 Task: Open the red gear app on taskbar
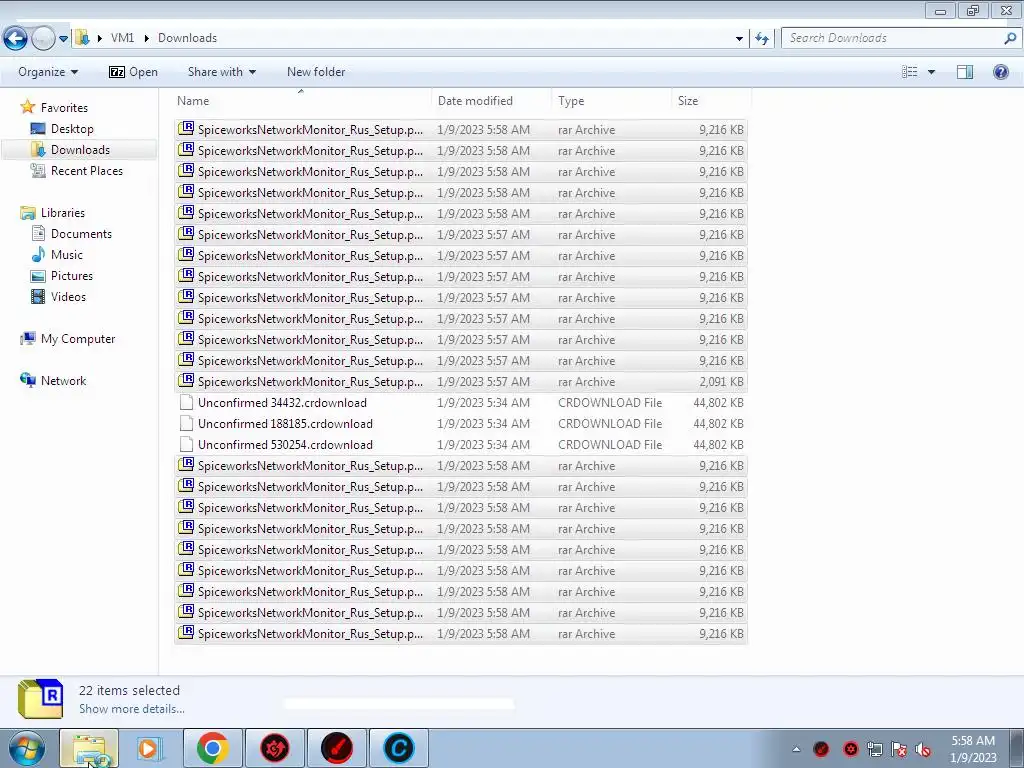click(275, 748)
